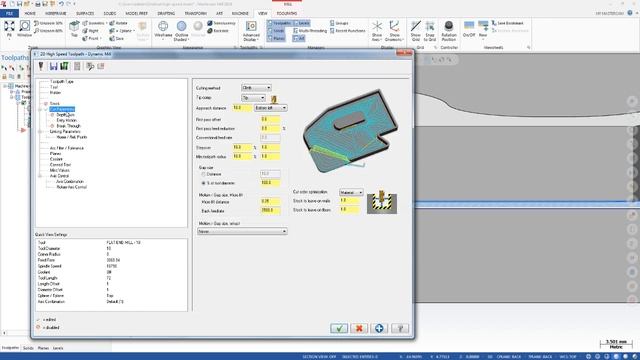Toggle Snap to Grid icon
640x360 pixels.
point(429,27)
